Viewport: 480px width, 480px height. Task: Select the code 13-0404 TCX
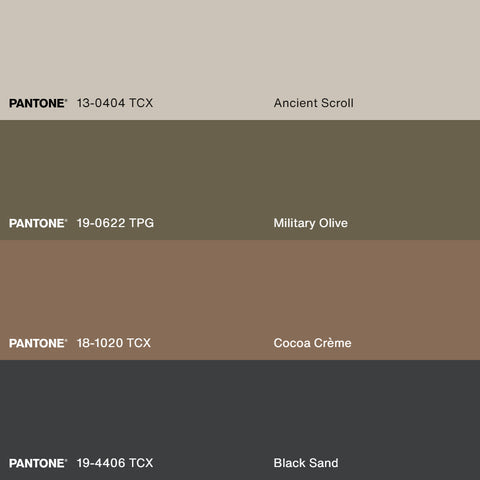pyautogui.click(x=115, y=103)
